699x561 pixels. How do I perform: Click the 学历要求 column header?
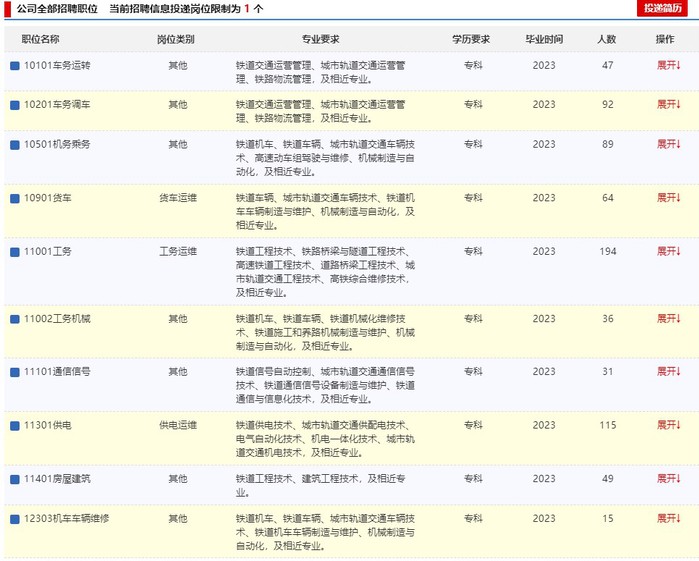(471, 39)
